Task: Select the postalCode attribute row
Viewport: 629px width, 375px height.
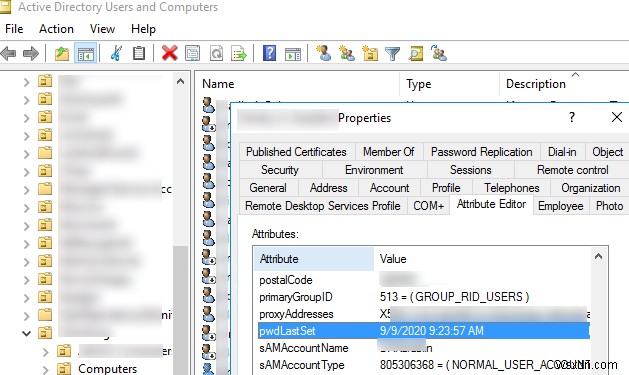Action: pyautogui.click(x=424, y=280)
